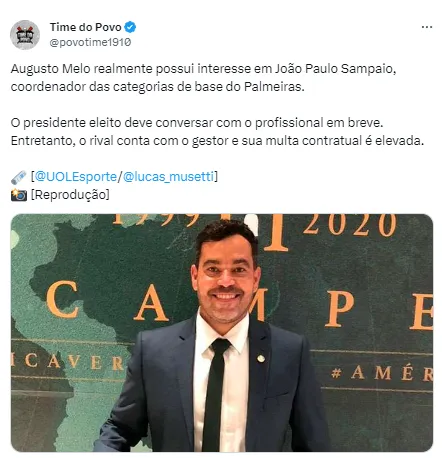Viewport: 442px width, 458px height.
Task: Open the three-dot more options menu
Action: [427, 27]
